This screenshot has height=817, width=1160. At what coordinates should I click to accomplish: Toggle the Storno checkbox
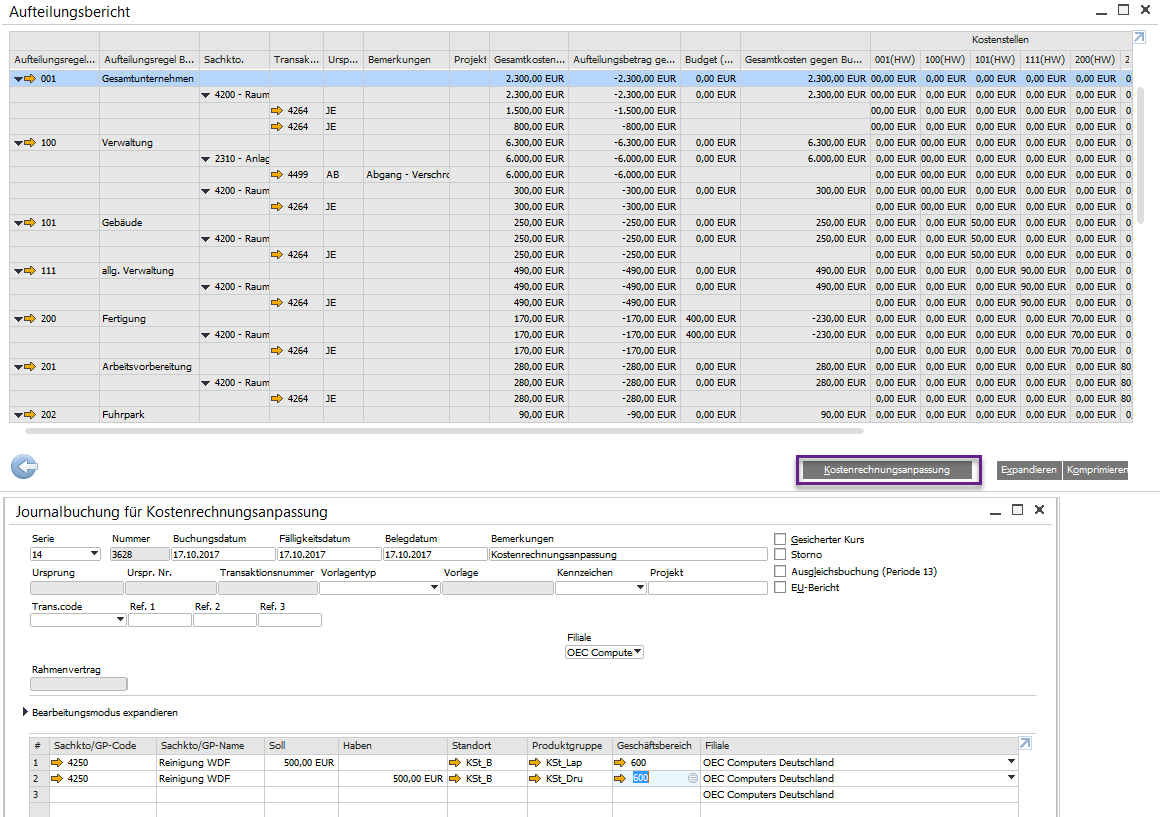780,554
